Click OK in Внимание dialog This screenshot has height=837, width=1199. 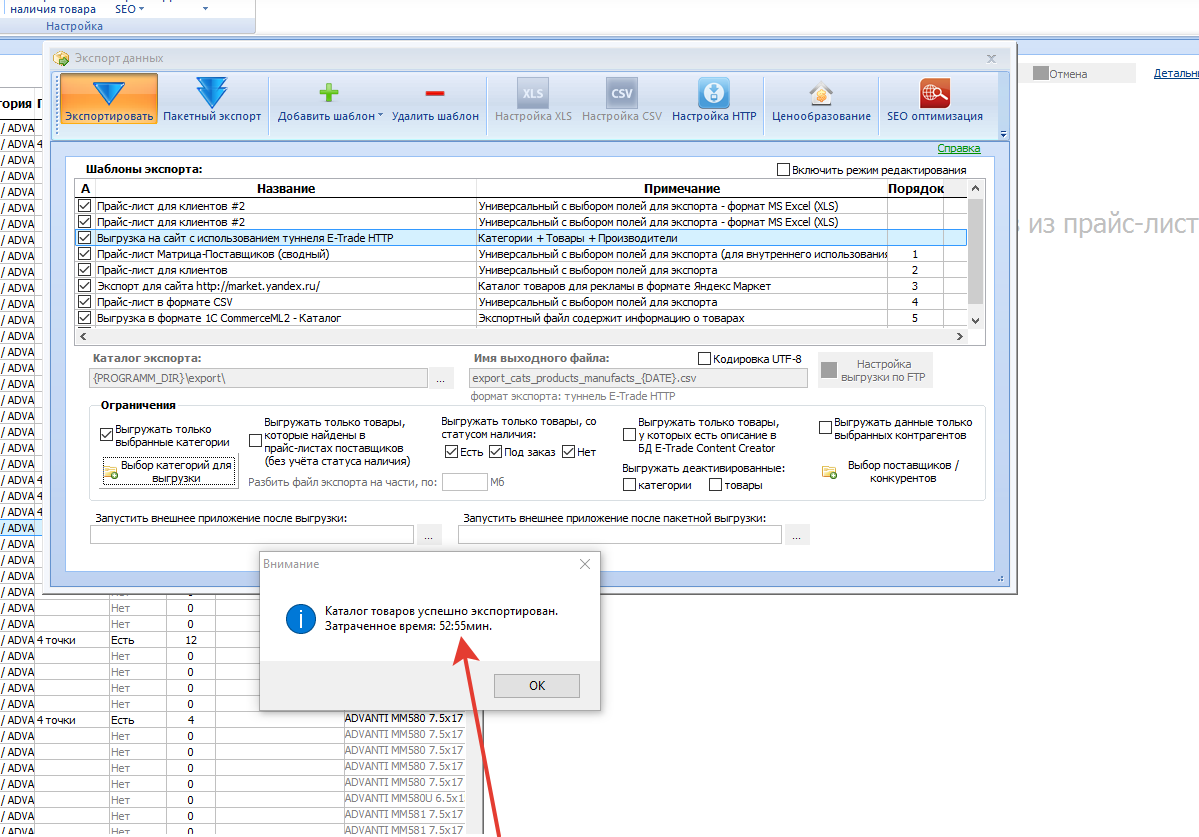tap(537, 686)
